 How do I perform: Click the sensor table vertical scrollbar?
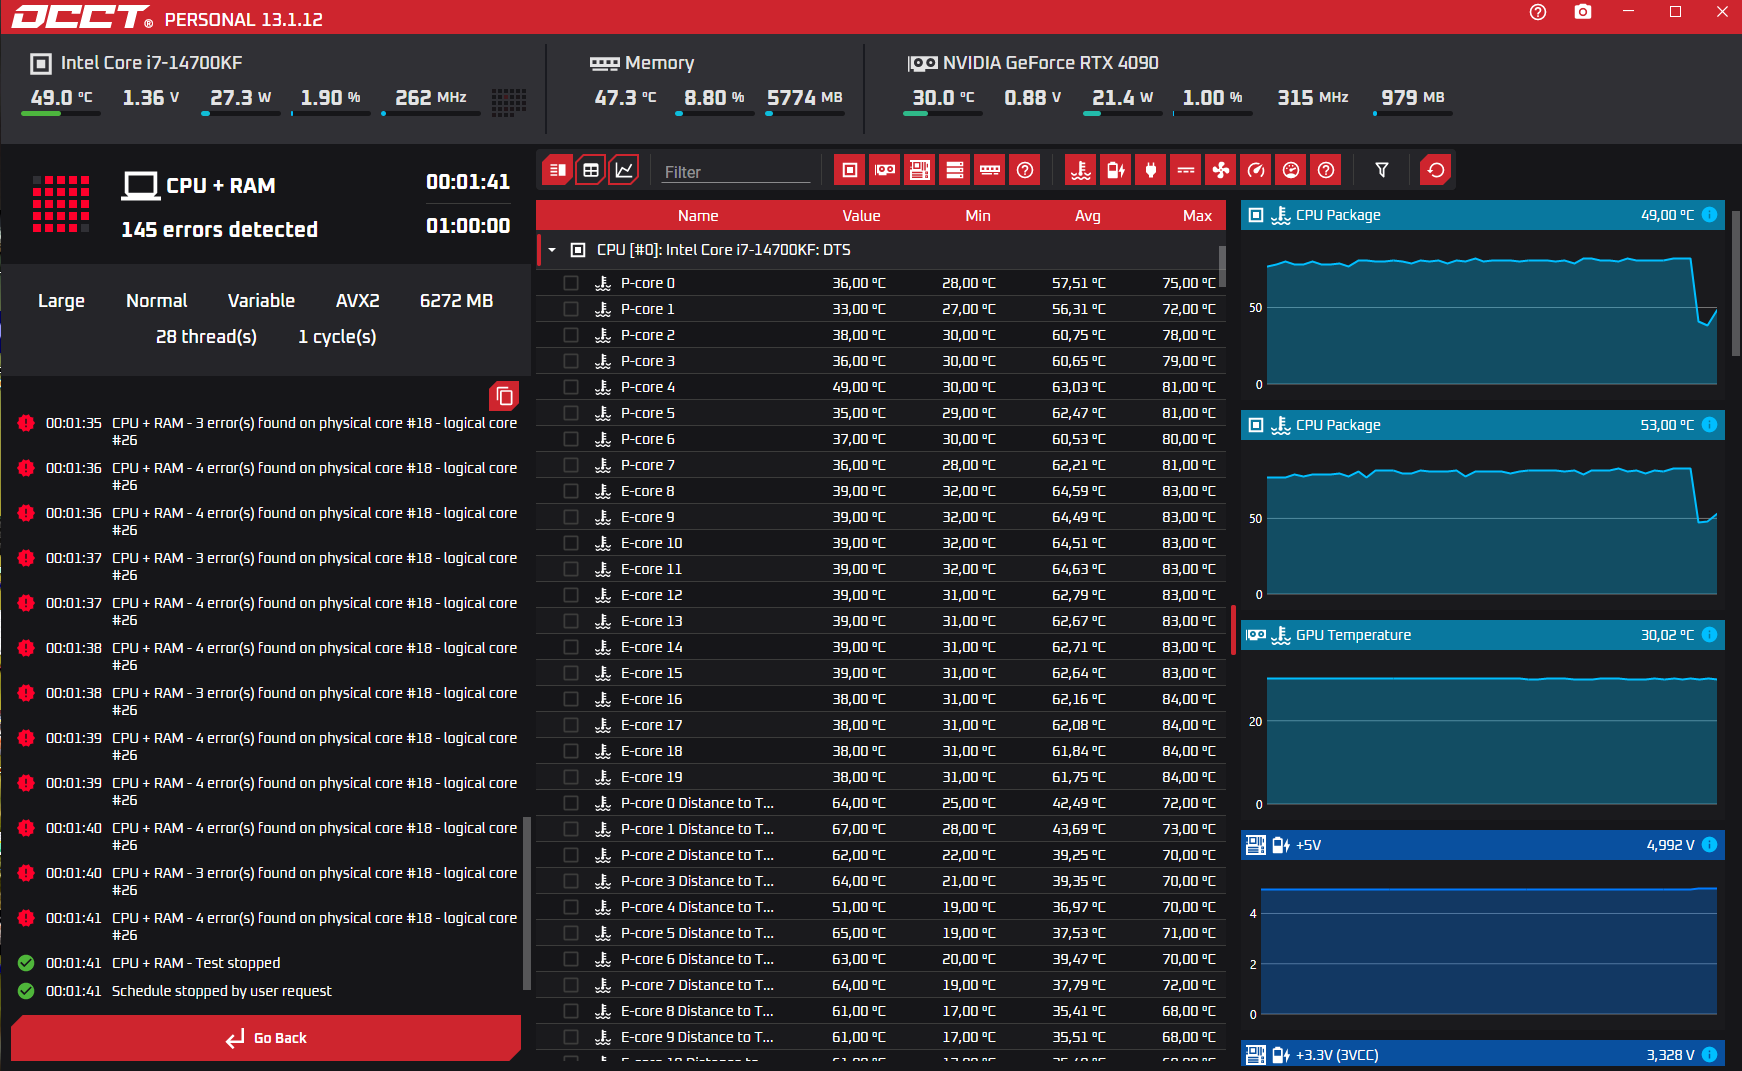pos(1222,265)
